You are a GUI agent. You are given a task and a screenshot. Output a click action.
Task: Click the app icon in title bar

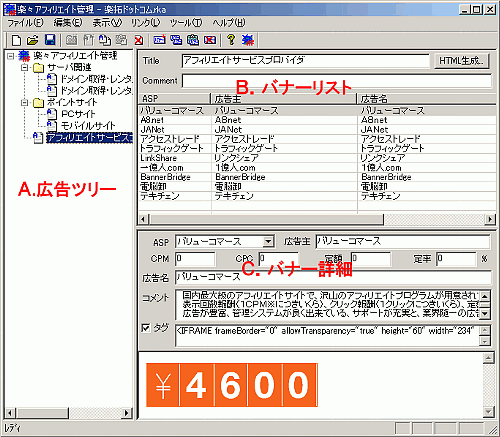[x=10, y=9]
